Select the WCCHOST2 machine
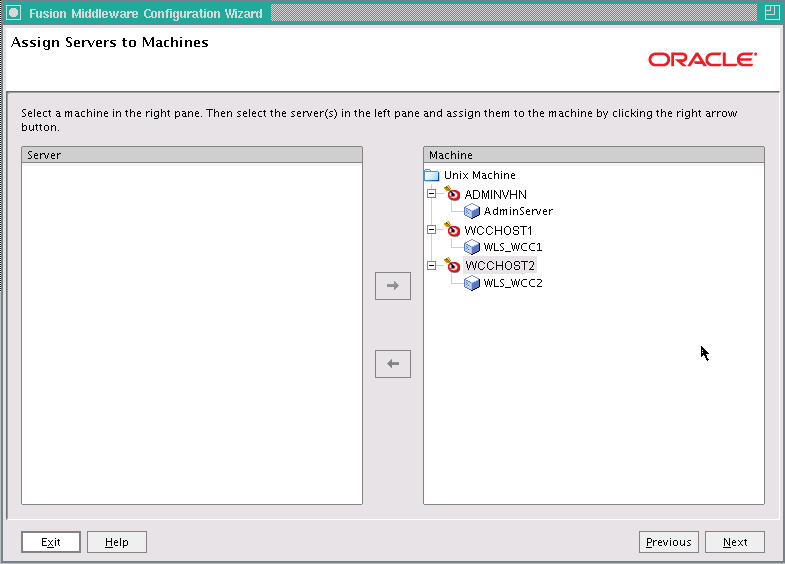 coord(500,266)
